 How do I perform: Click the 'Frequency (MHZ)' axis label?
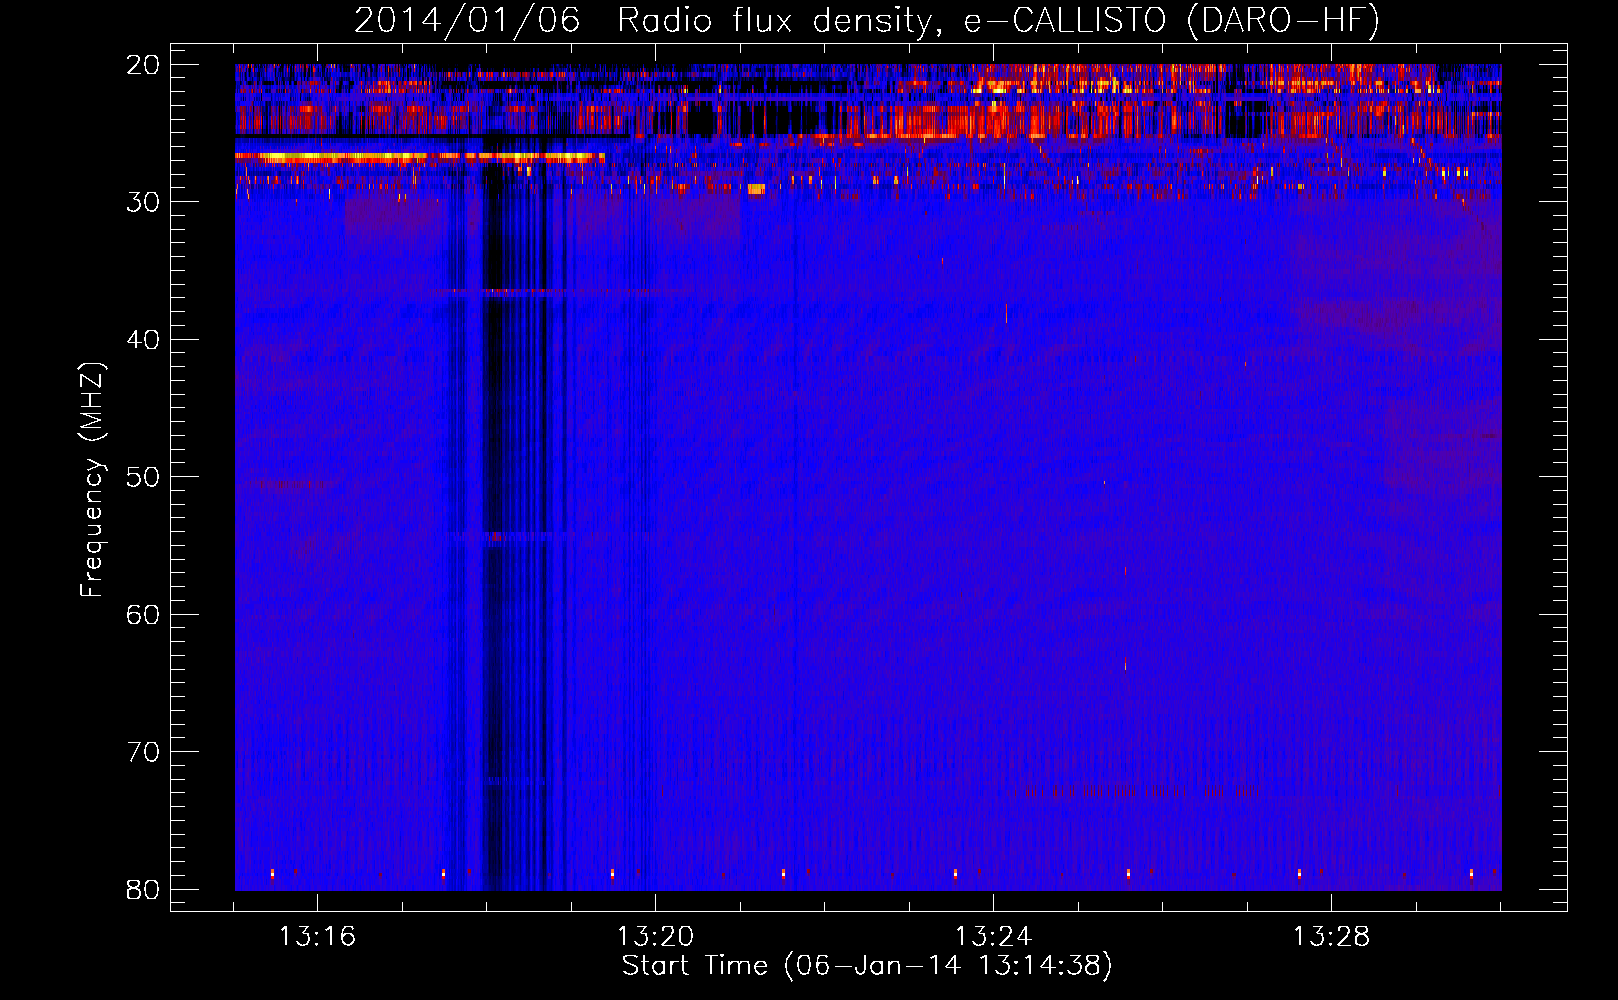92,480
